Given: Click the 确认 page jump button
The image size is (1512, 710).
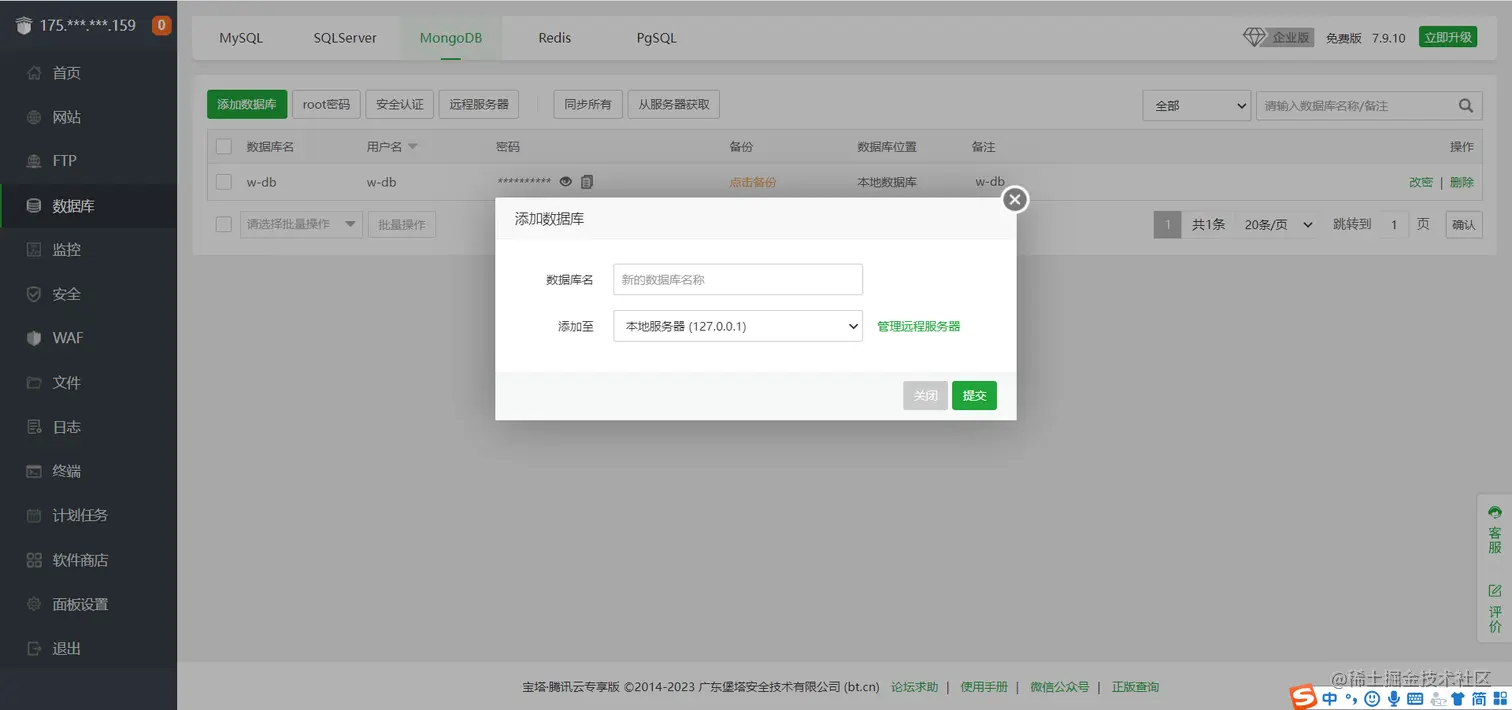Looking at the screenshot, I should [x=1464, y=225].
